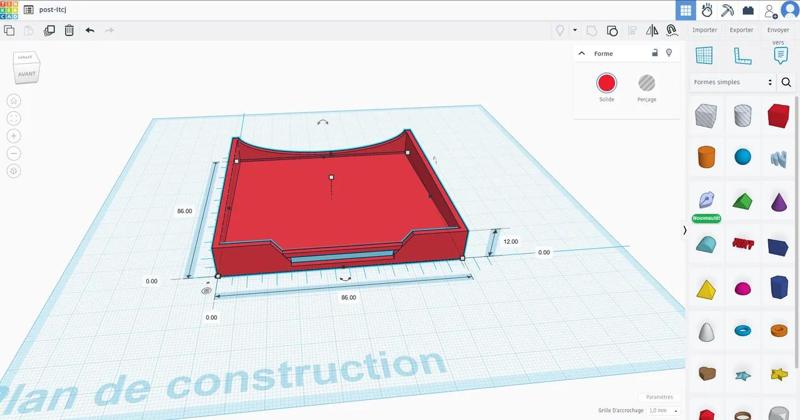This screenshot has width=800, height=420.
Task: Open the Grille d'accrochage snap dropdown
Action: pyautogui.click(x=663, y=410)
